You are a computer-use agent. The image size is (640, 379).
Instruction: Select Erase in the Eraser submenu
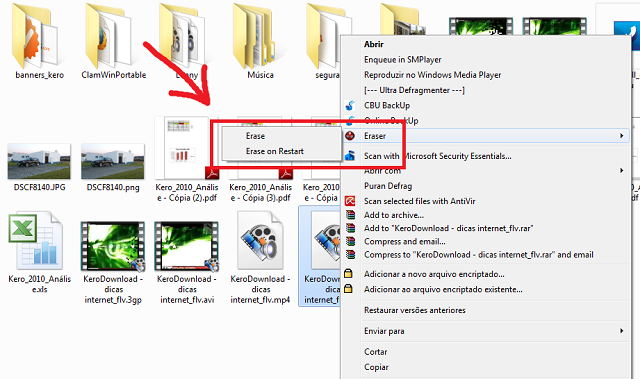pyautogui.click(x=256, y=136)
